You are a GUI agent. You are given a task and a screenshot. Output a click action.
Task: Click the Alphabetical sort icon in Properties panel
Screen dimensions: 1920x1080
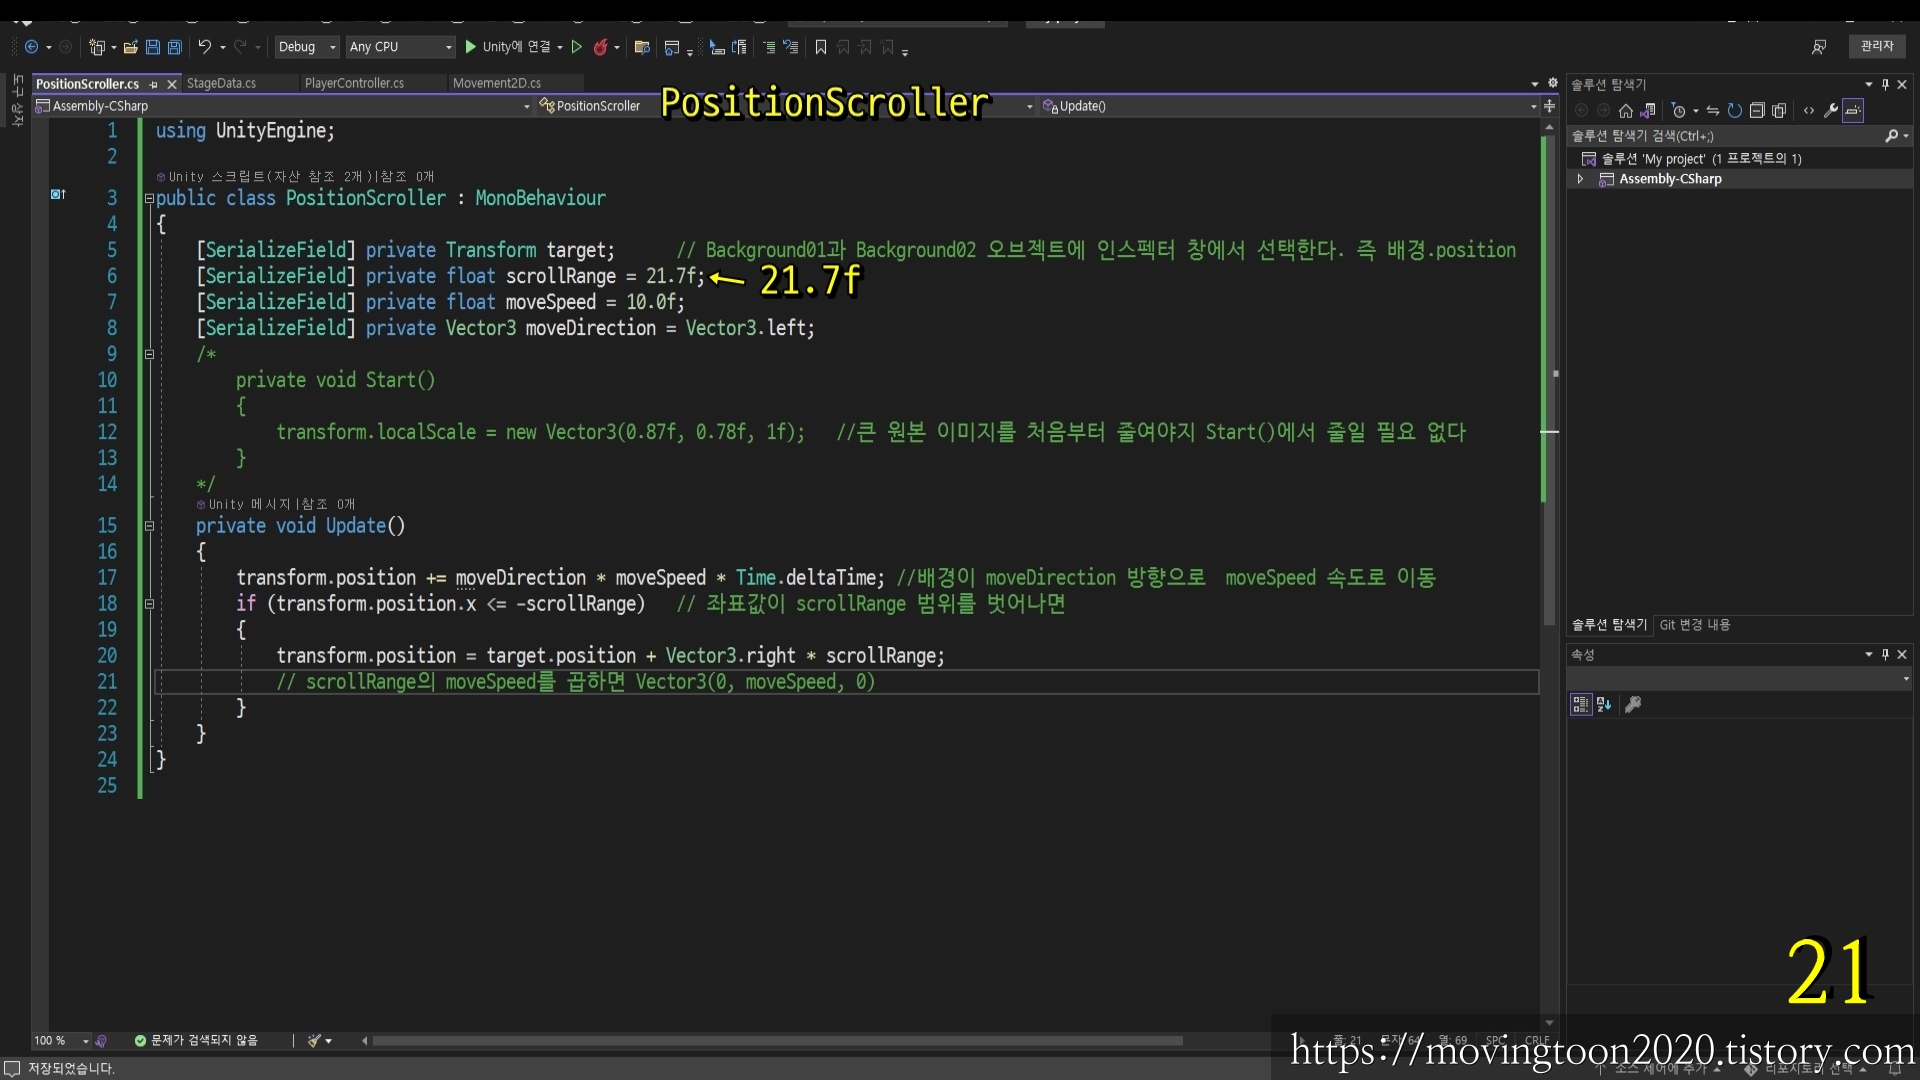1604,705
